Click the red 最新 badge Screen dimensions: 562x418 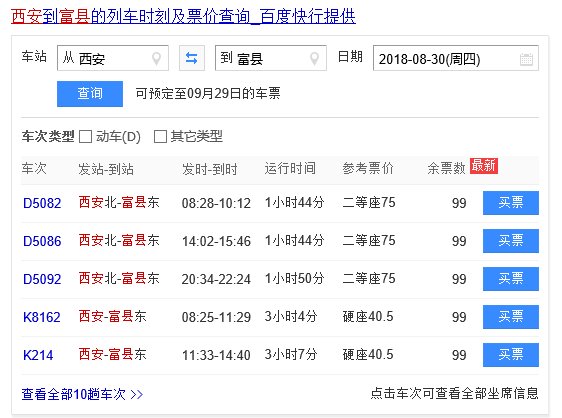coord(484,166)
